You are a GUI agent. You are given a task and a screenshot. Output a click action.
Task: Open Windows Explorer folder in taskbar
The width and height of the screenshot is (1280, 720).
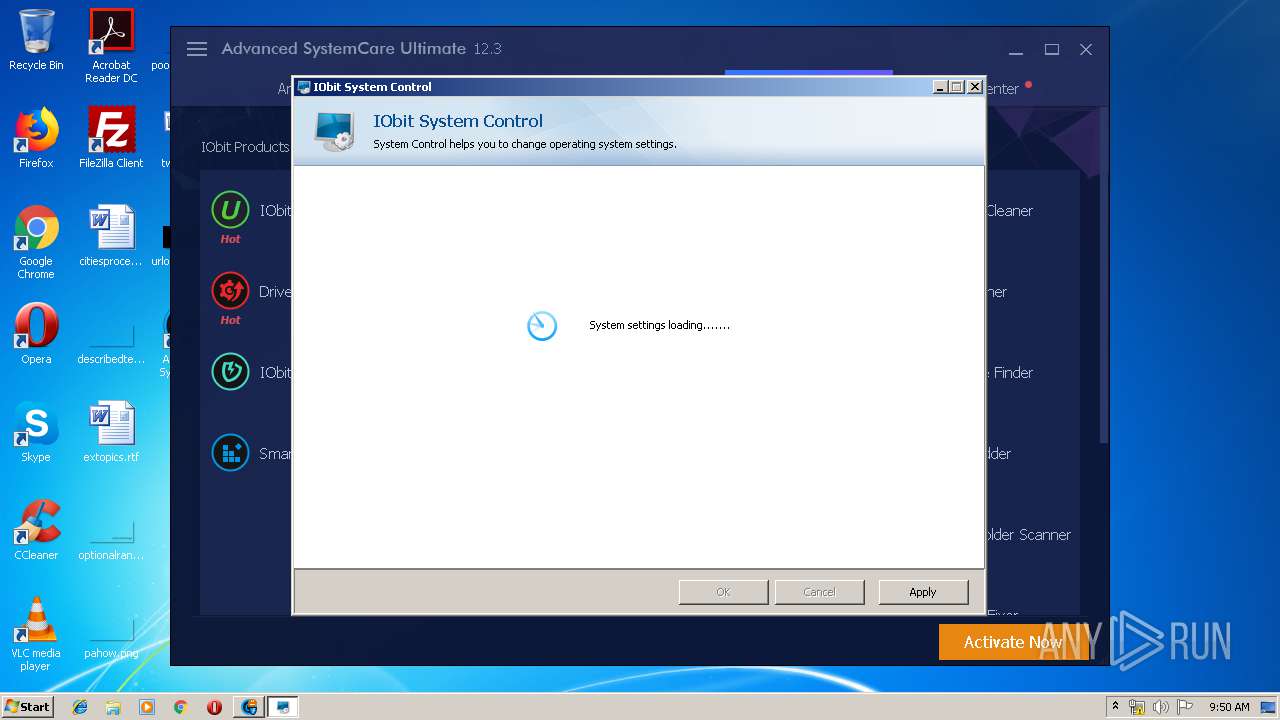(x=113, y=707)
